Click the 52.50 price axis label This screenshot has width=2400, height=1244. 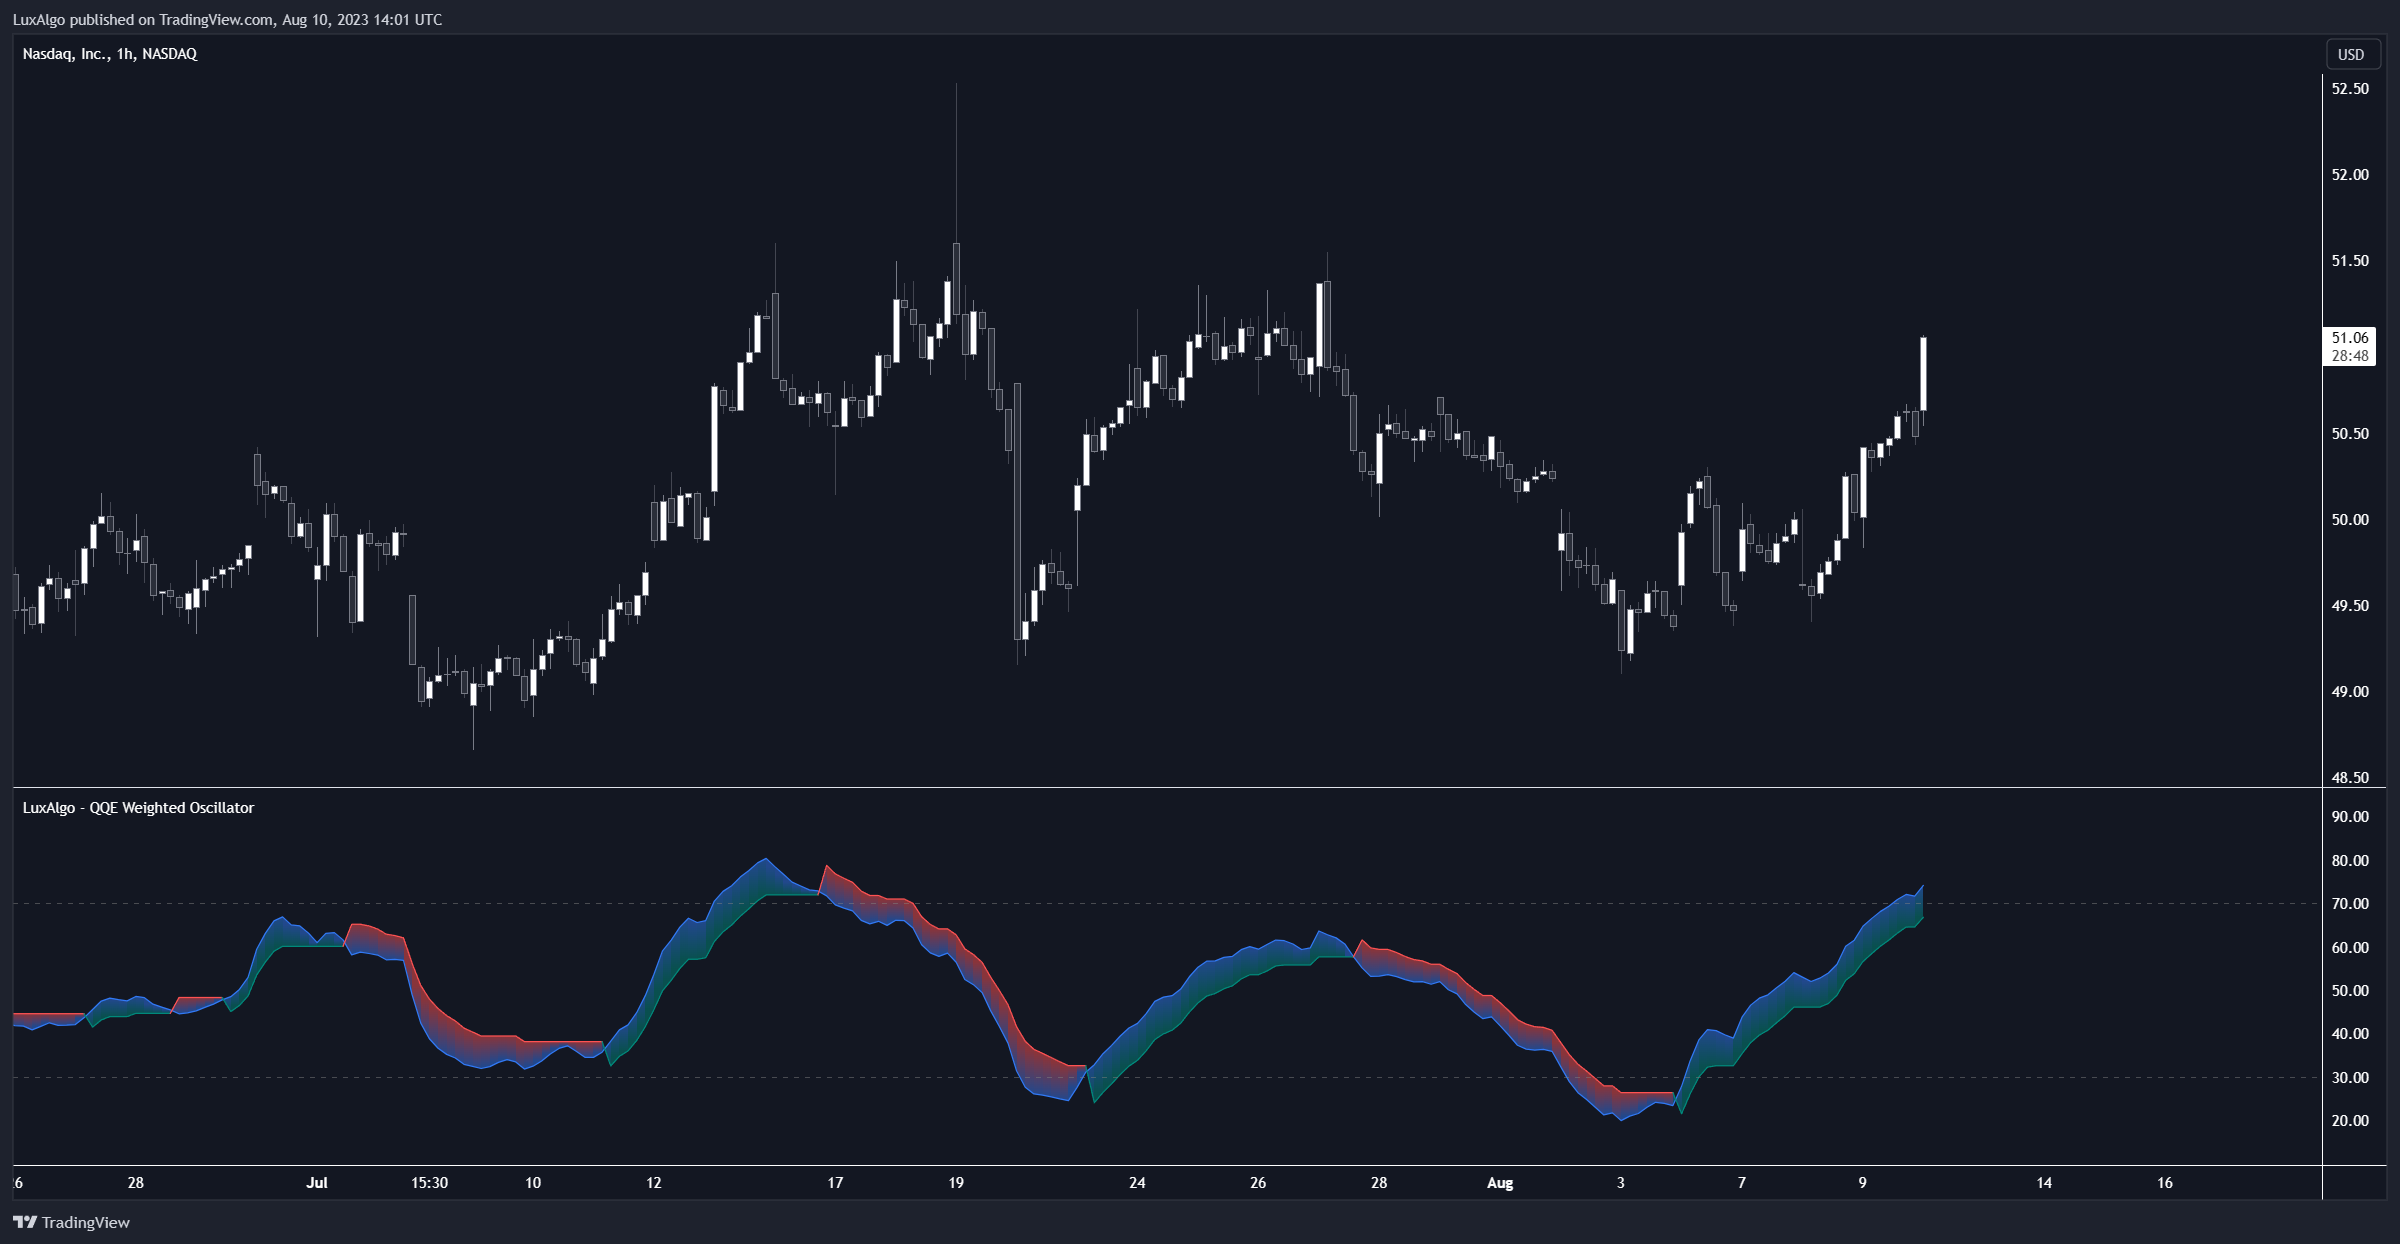point(2350,89)
